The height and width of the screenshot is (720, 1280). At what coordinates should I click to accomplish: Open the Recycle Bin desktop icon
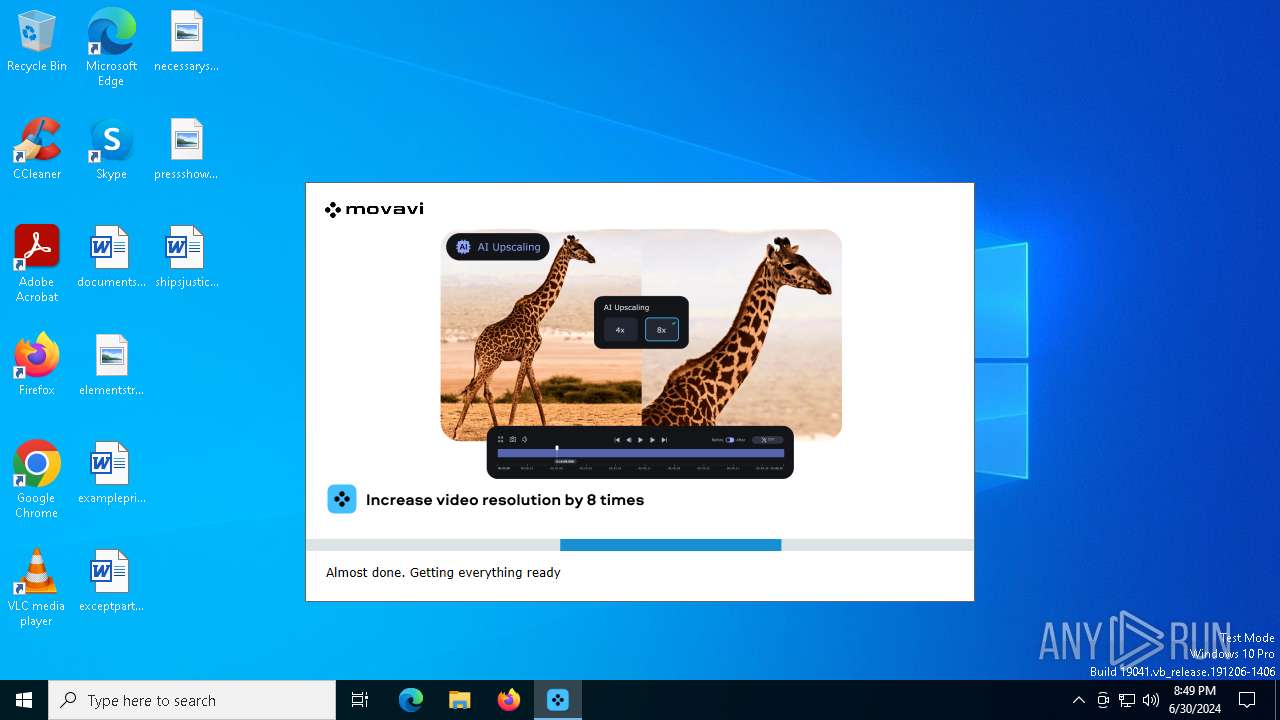tap(37, 41)
